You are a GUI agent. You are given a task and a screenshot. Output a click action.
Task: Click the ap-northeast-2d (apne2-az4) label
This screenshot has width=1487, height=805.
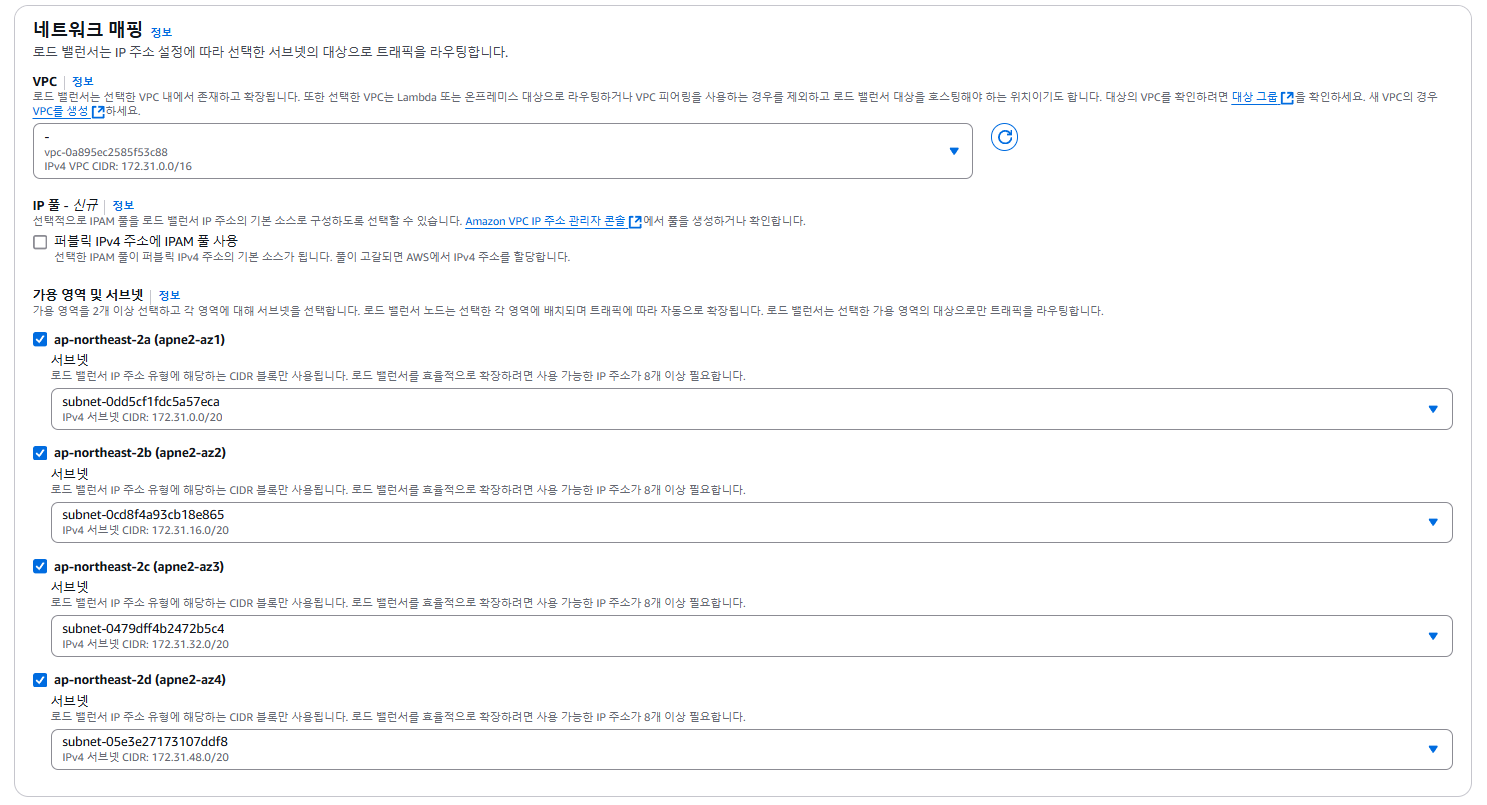tap(140, 679)
